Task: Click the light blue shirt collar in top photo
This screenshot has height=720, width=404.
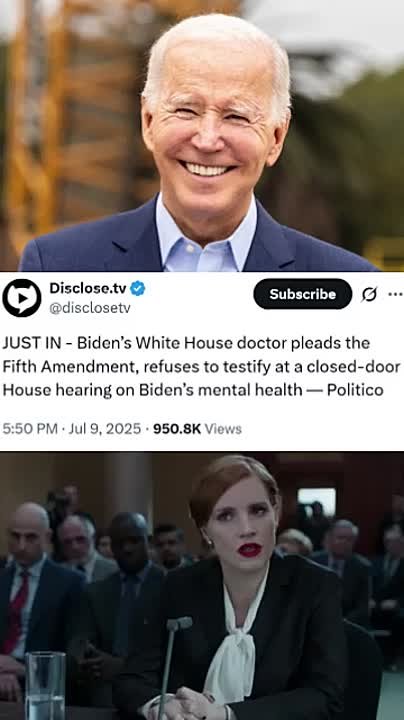Action: click(207, 232)
